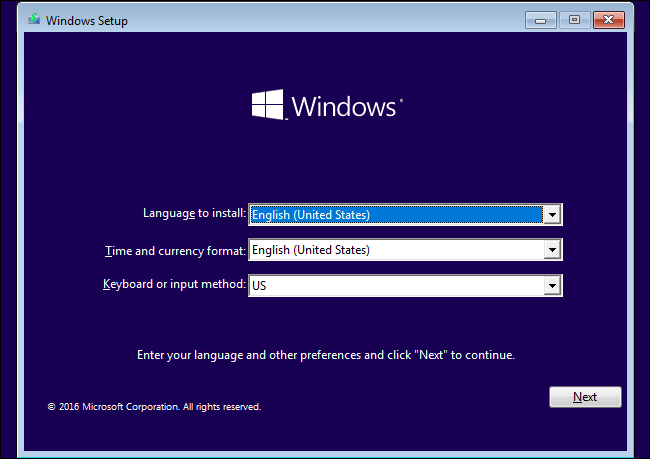Open the Time and currency format dropdown arrow
This screenshot has height=459, width=650.
tap(551, 250)
